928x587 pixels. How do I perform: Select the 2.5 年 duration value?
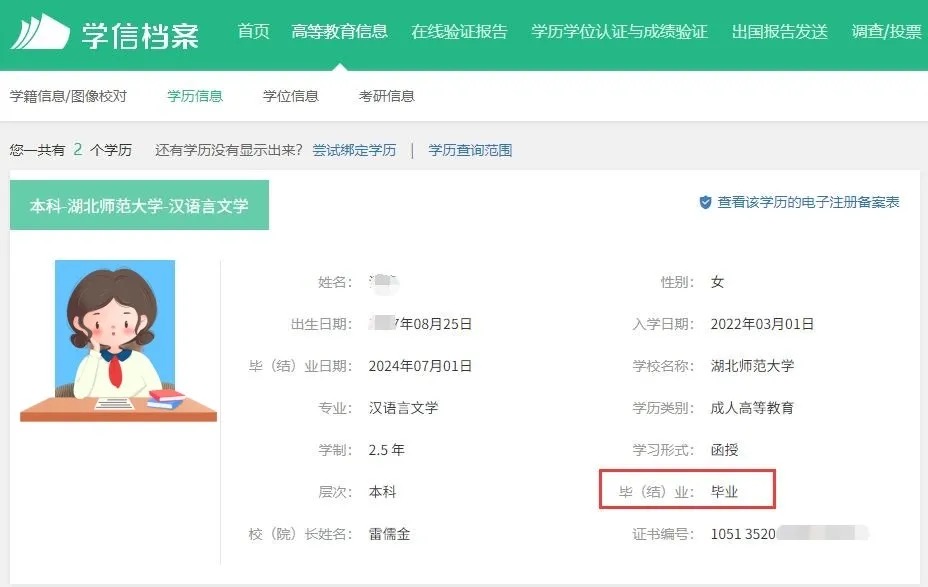click(x=386, y=450)
